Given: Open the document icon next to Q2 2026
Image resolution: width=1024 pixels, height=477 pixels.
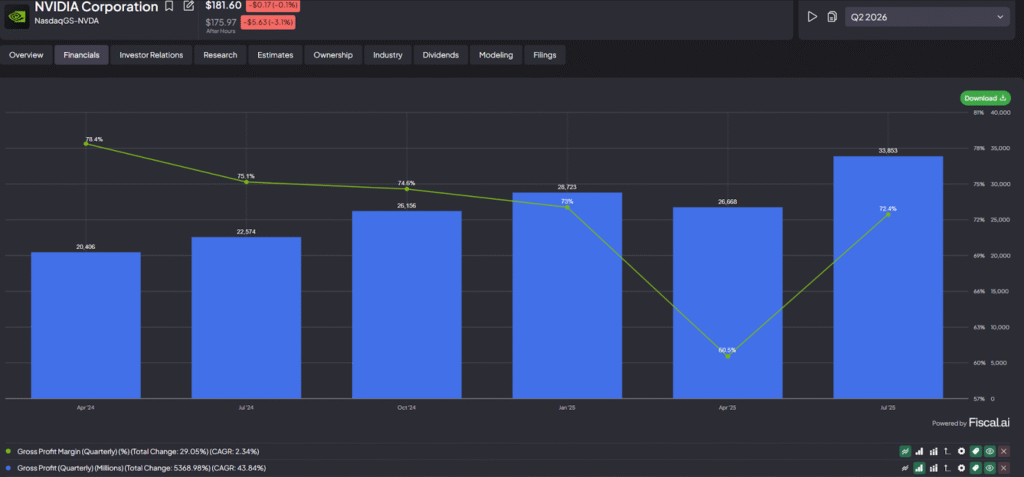Looking at the screenshot, I should click(x=831, y=17).
